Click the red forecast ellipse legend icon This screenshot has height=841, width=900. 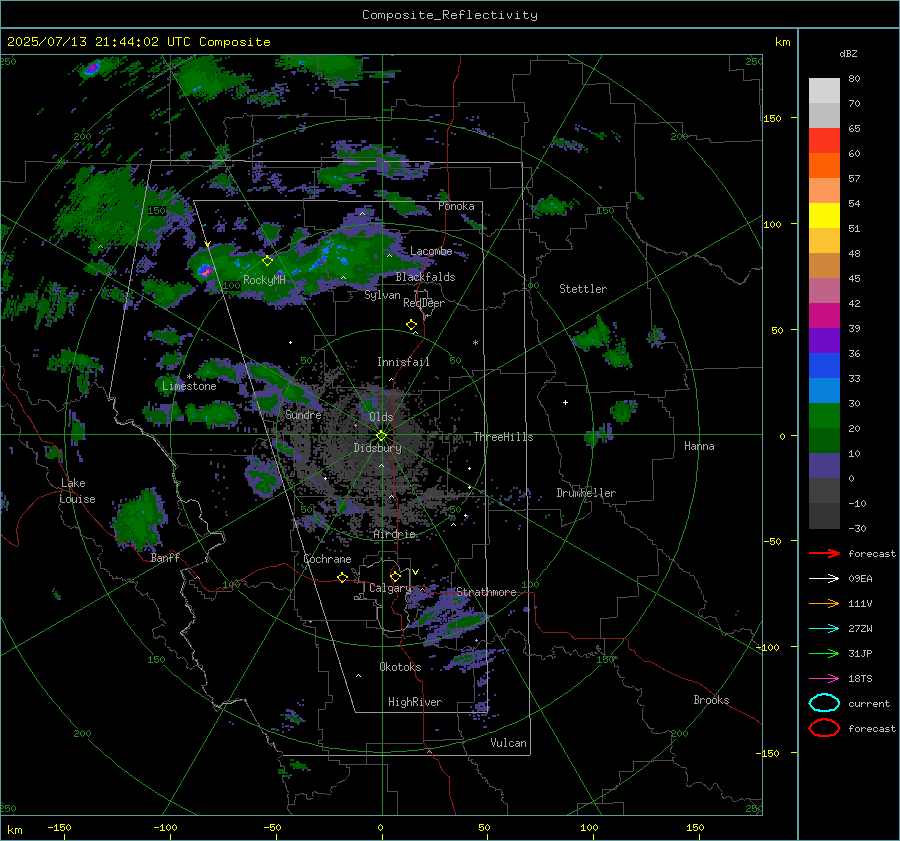pyautogui.click(x=824, y=728)
